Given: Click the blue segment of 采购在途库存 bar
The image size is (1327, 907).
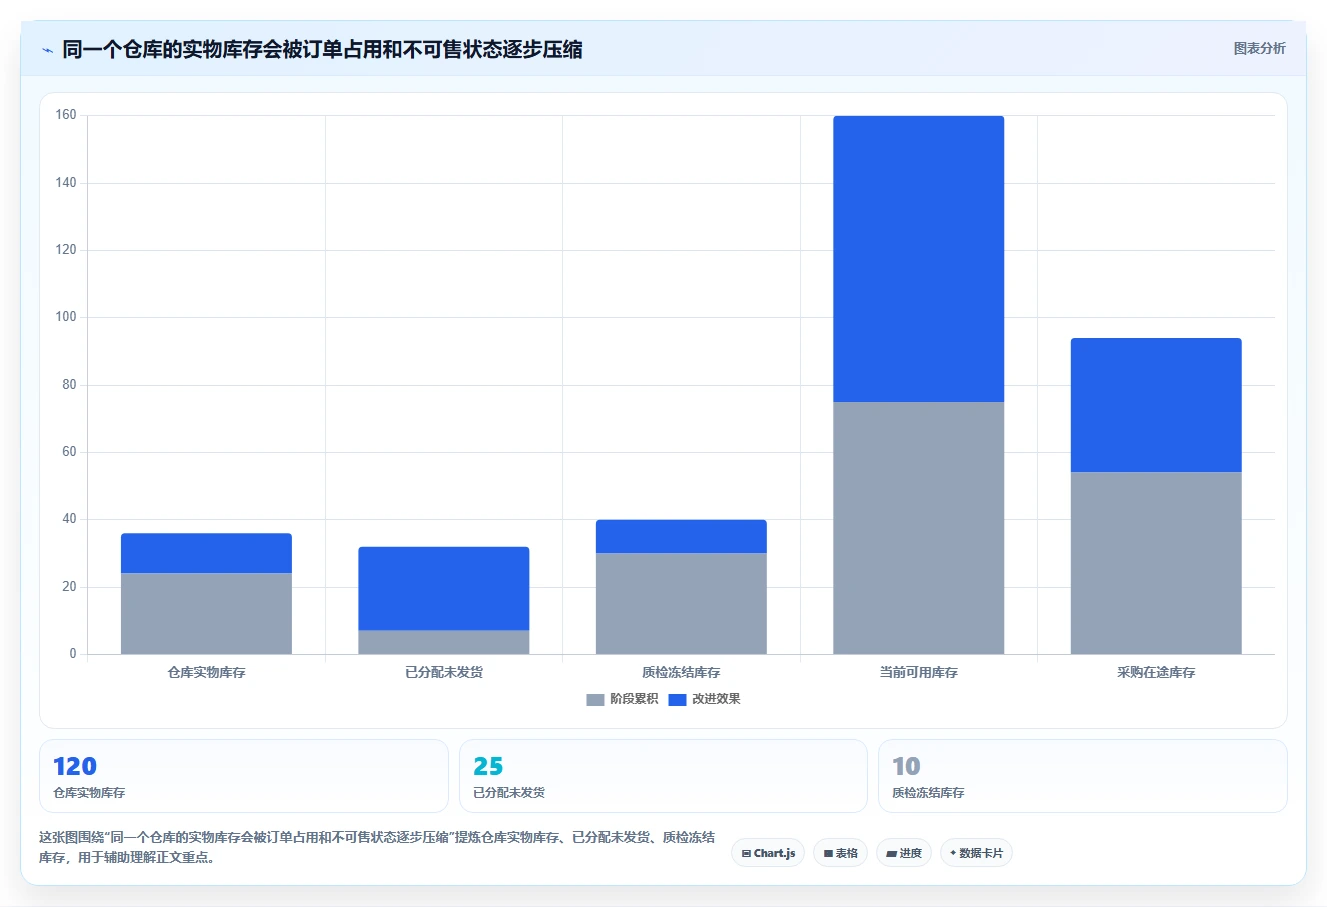Looking at the screenshot, I should point(1156,405).
